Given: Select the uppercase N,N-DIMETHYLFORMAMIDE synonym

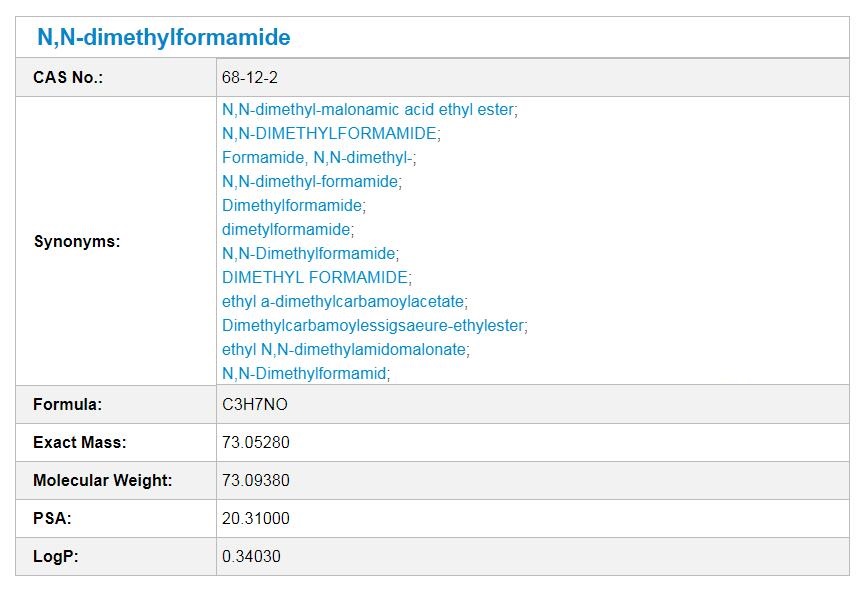Looking at the screenshot, I should pyautogui.click(x=329, y=134).
